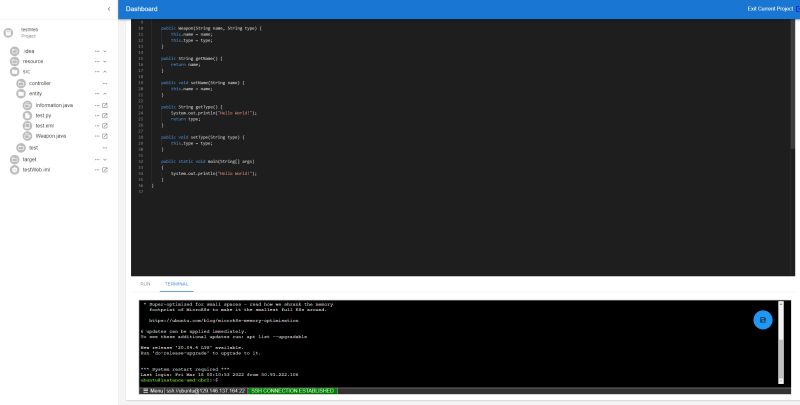Select the Weapon.java tree entry

pyautogui.click(x=51, y=136)
